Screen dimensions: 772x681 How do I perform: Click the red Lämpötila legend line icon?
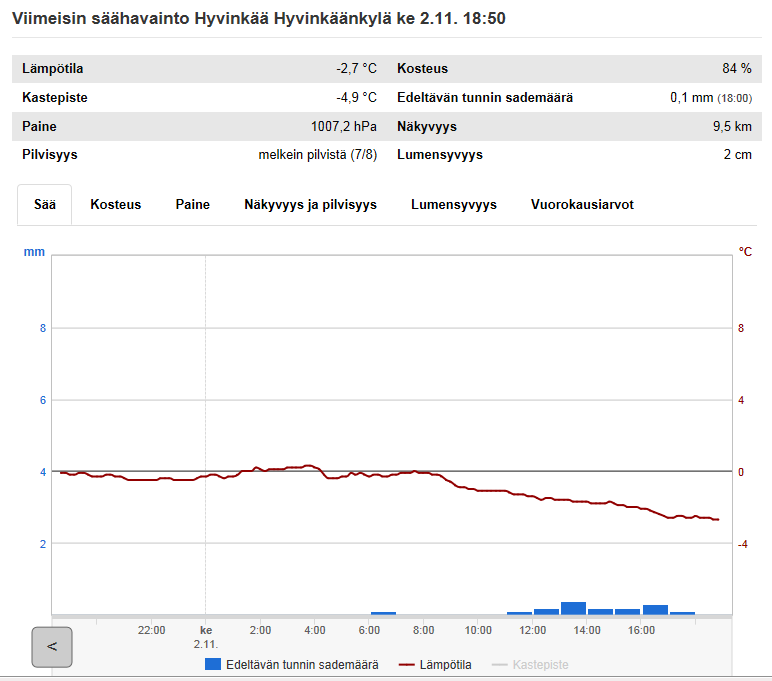coord(406,664)
